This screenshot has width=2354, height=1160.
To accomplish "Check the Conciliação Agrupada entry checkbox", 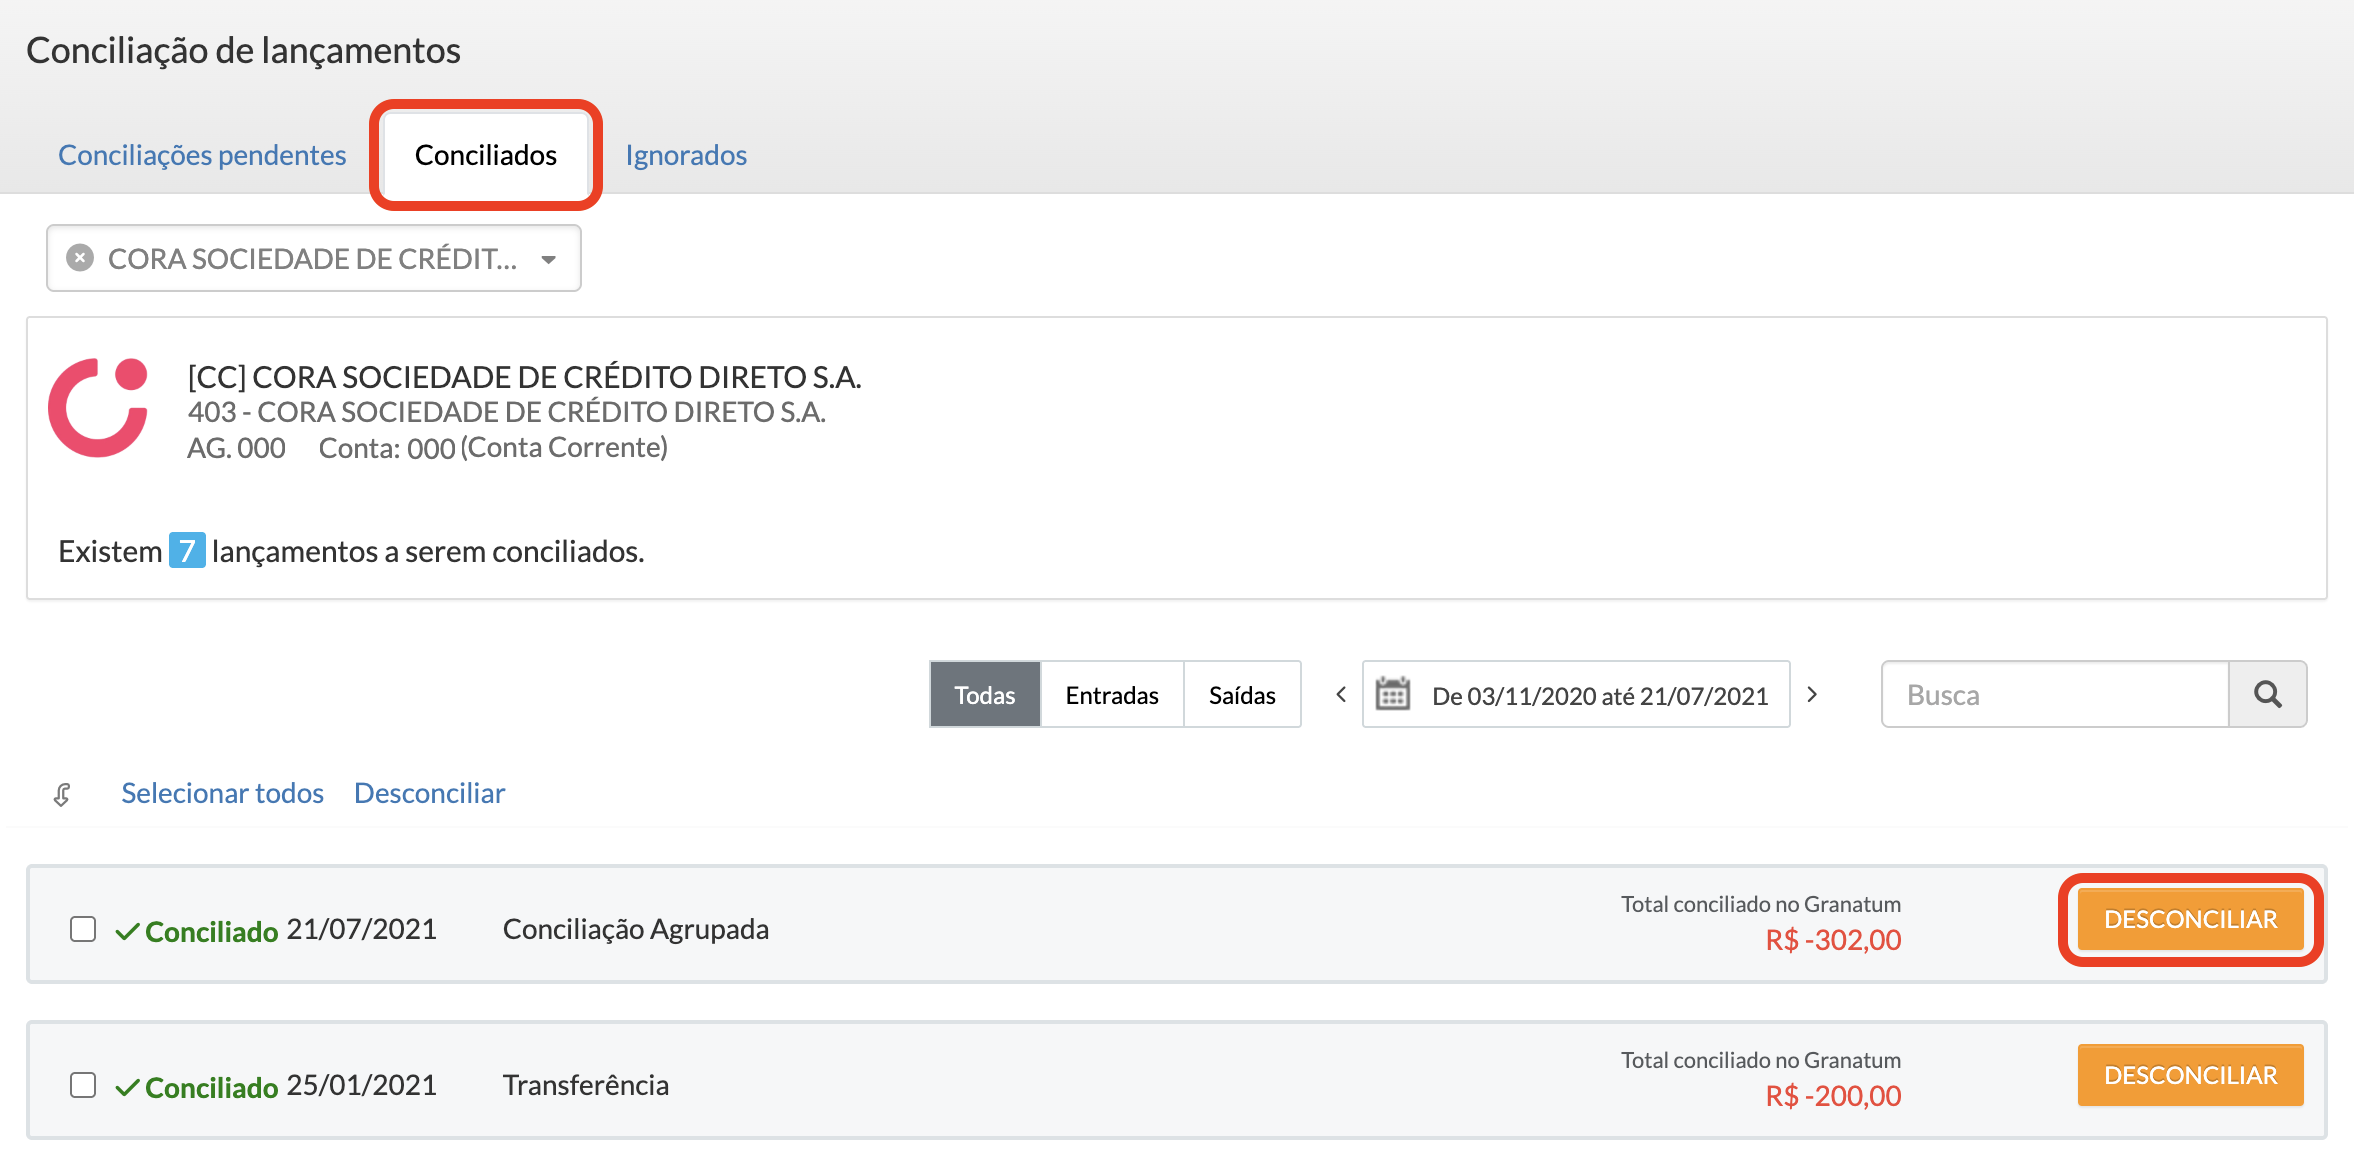I will [x=83, y=929].
